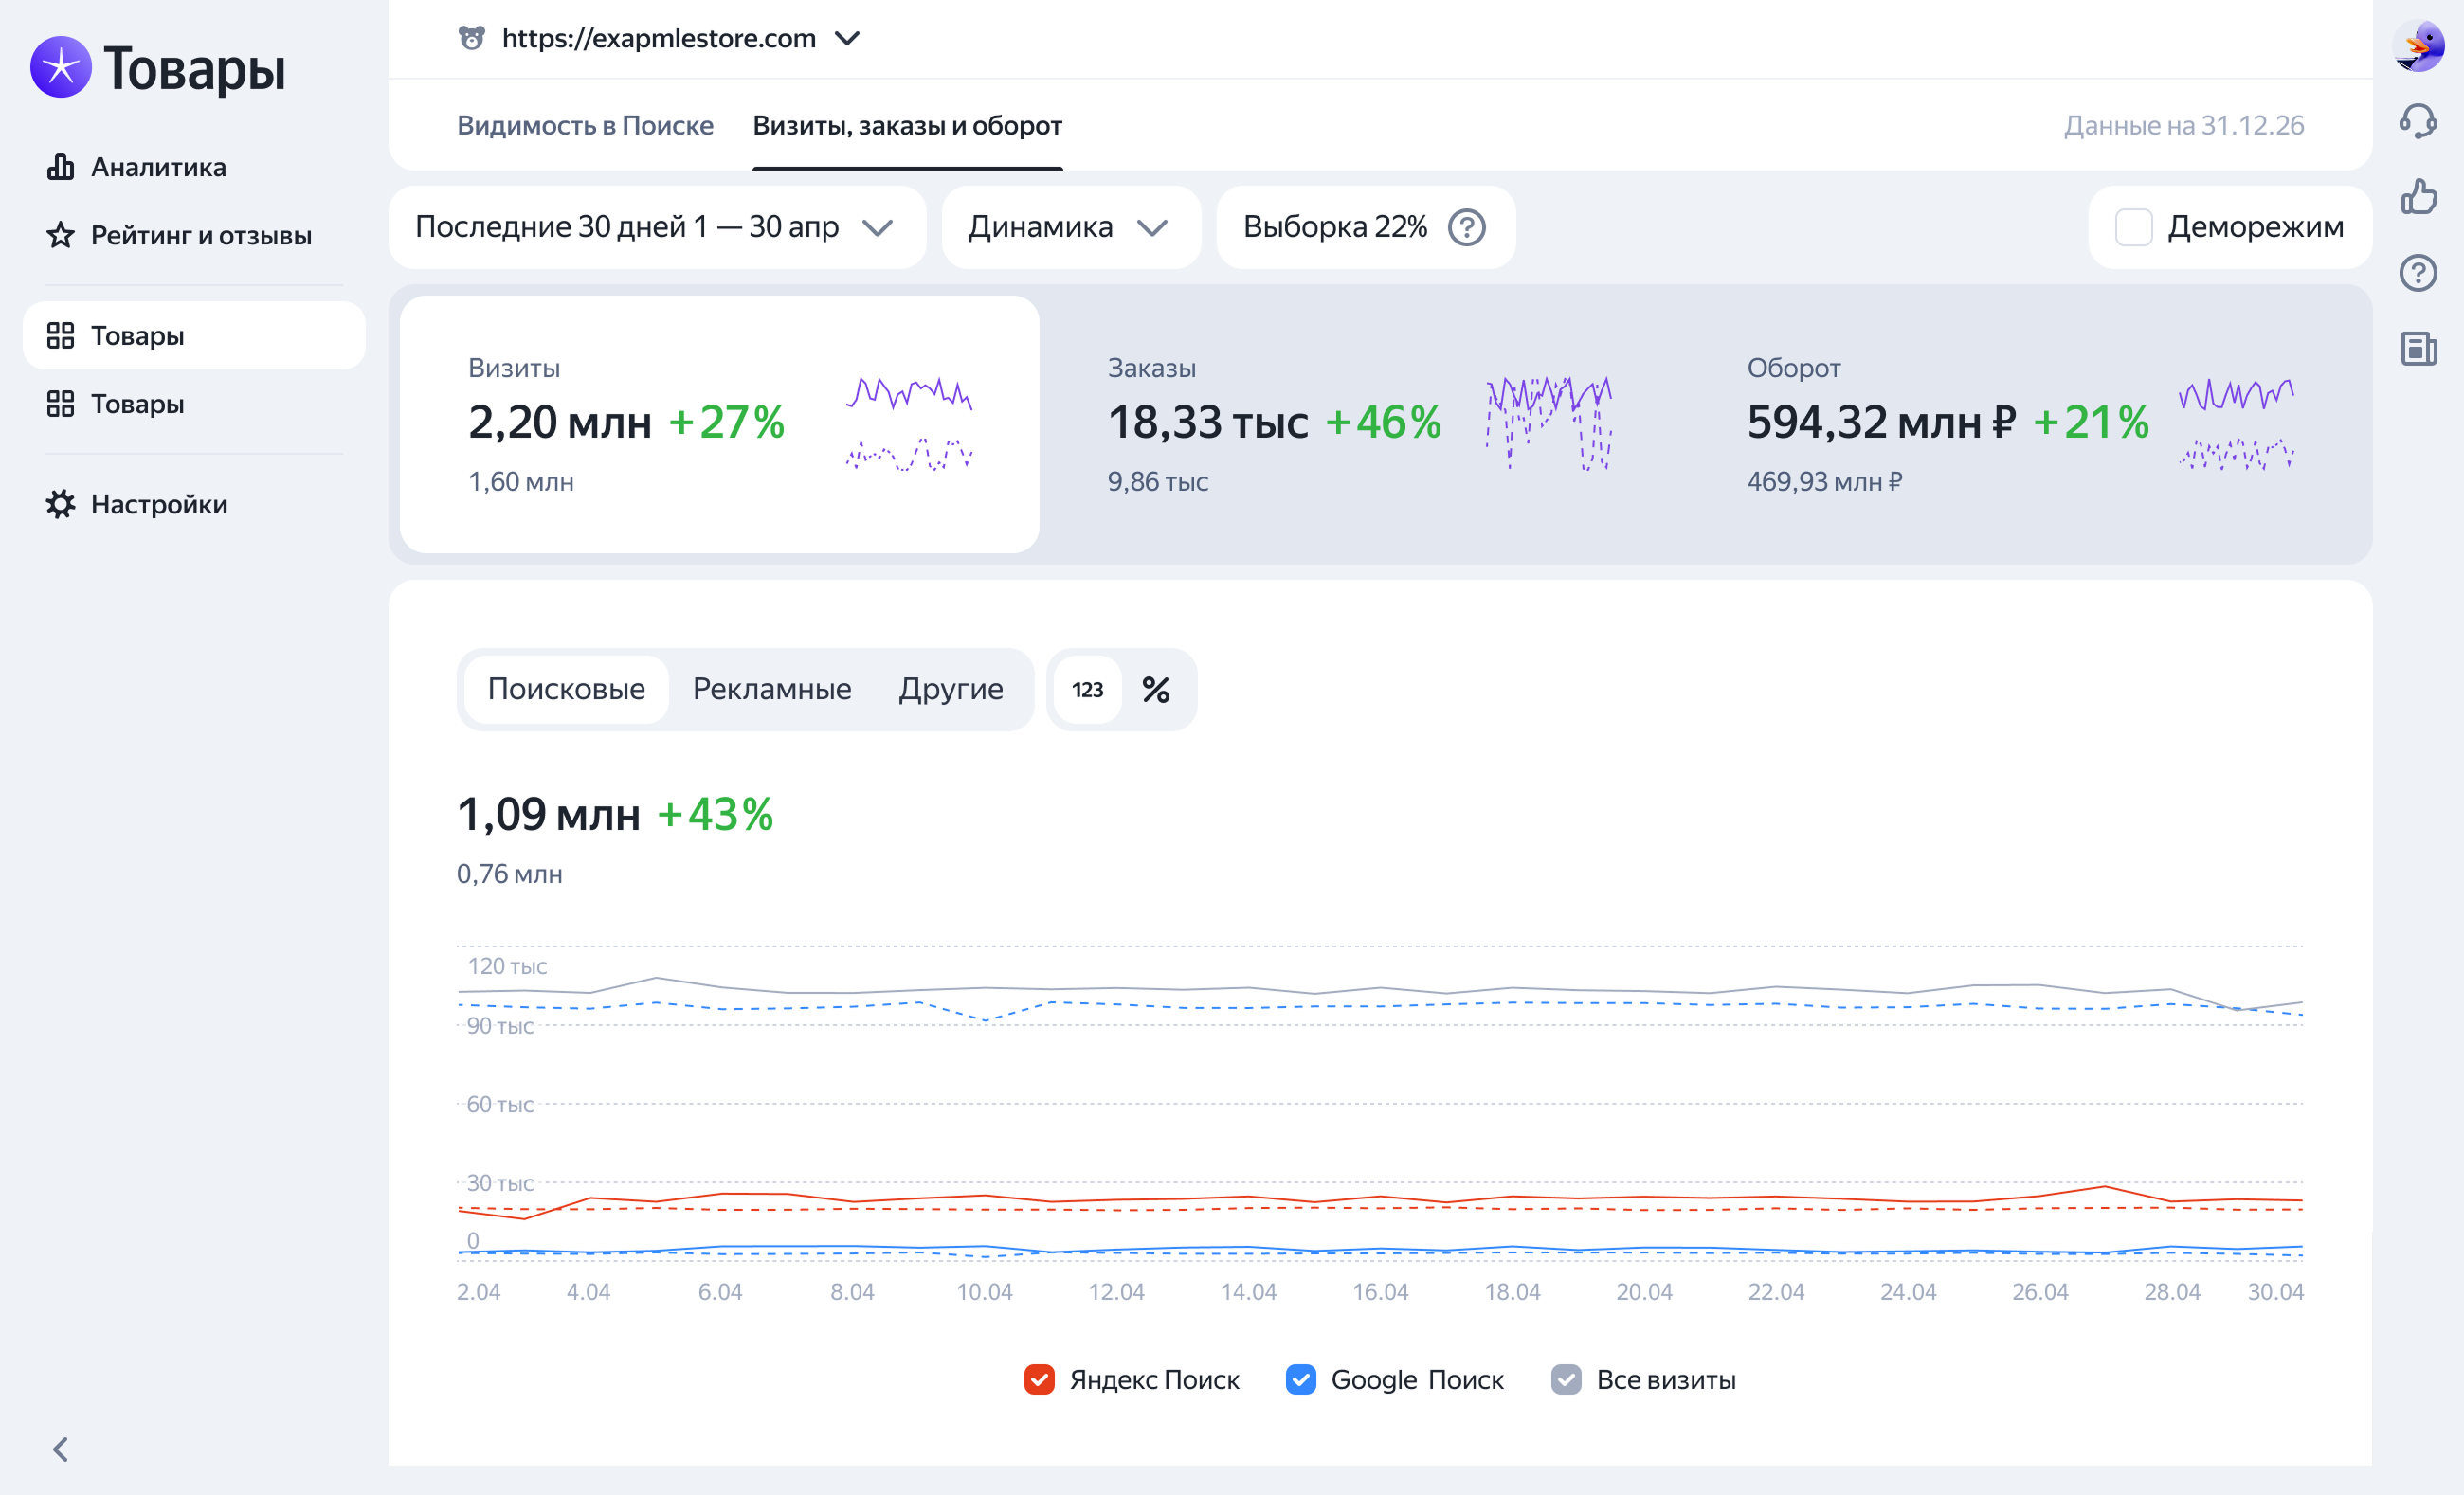Select the Заказы metric card

click(x=1359, y=424)
